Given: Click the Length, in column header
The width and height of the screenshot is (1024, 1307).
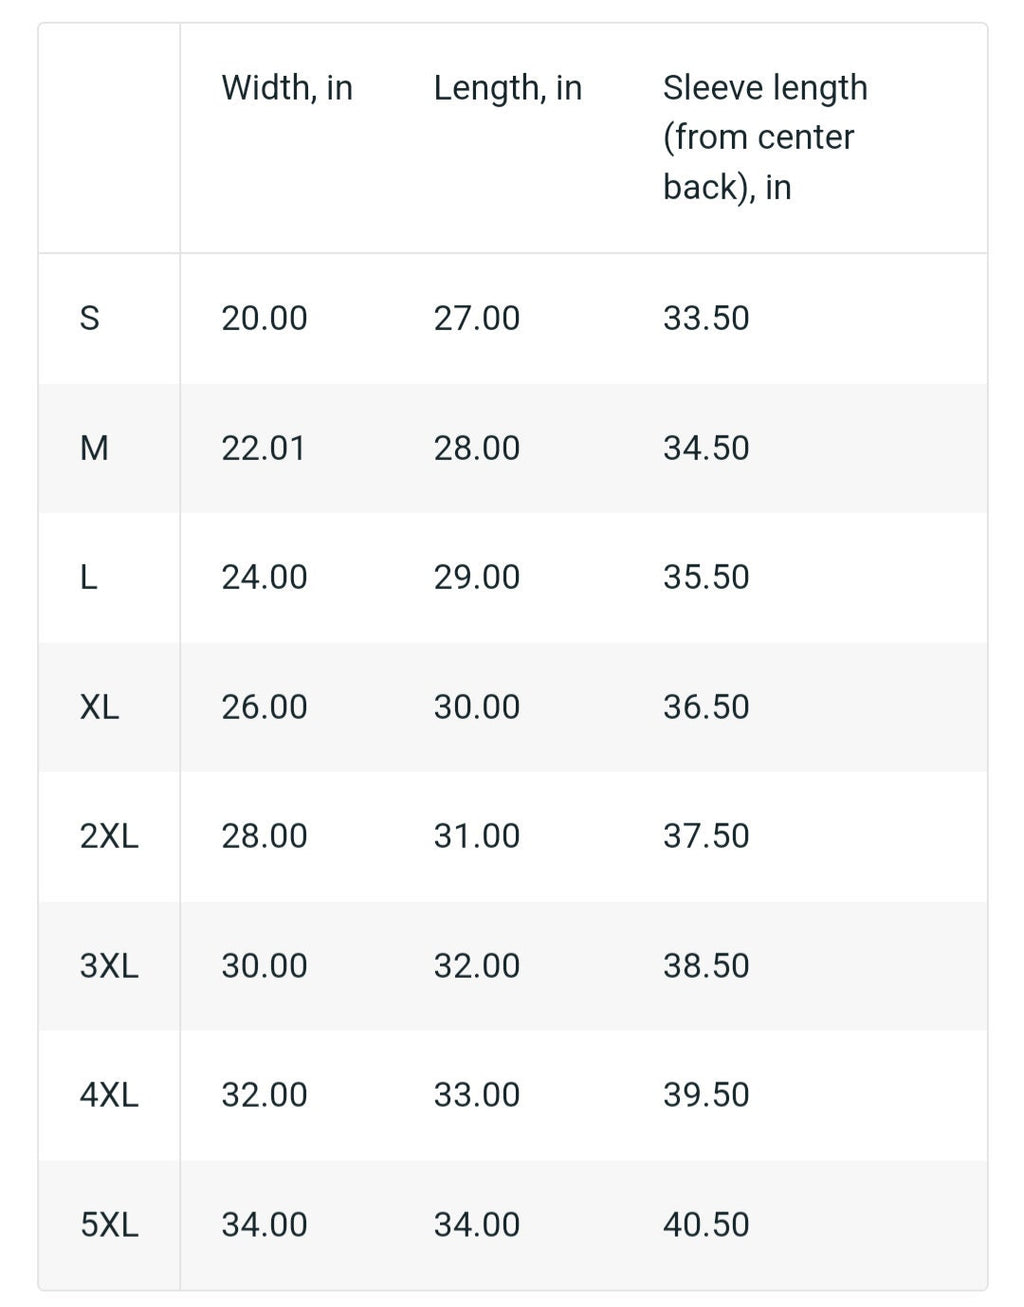Looking at the screenshot, I should pos(507,88).
